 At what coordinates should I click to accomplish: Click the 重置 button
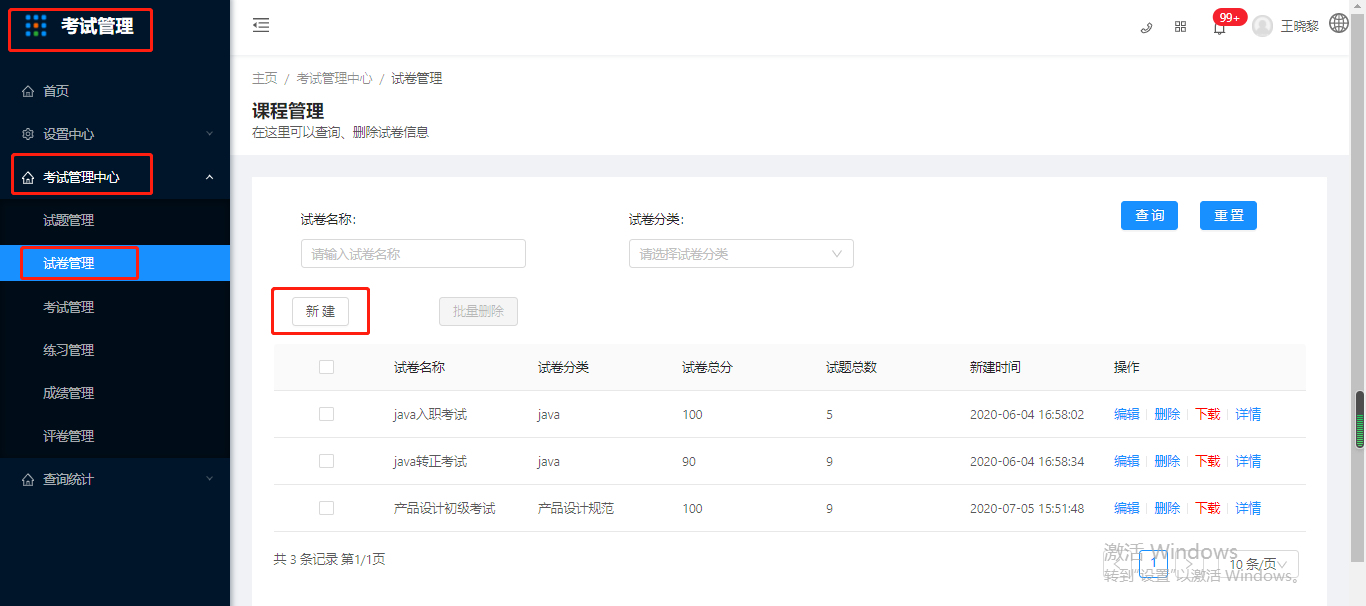click(1228, 215)
